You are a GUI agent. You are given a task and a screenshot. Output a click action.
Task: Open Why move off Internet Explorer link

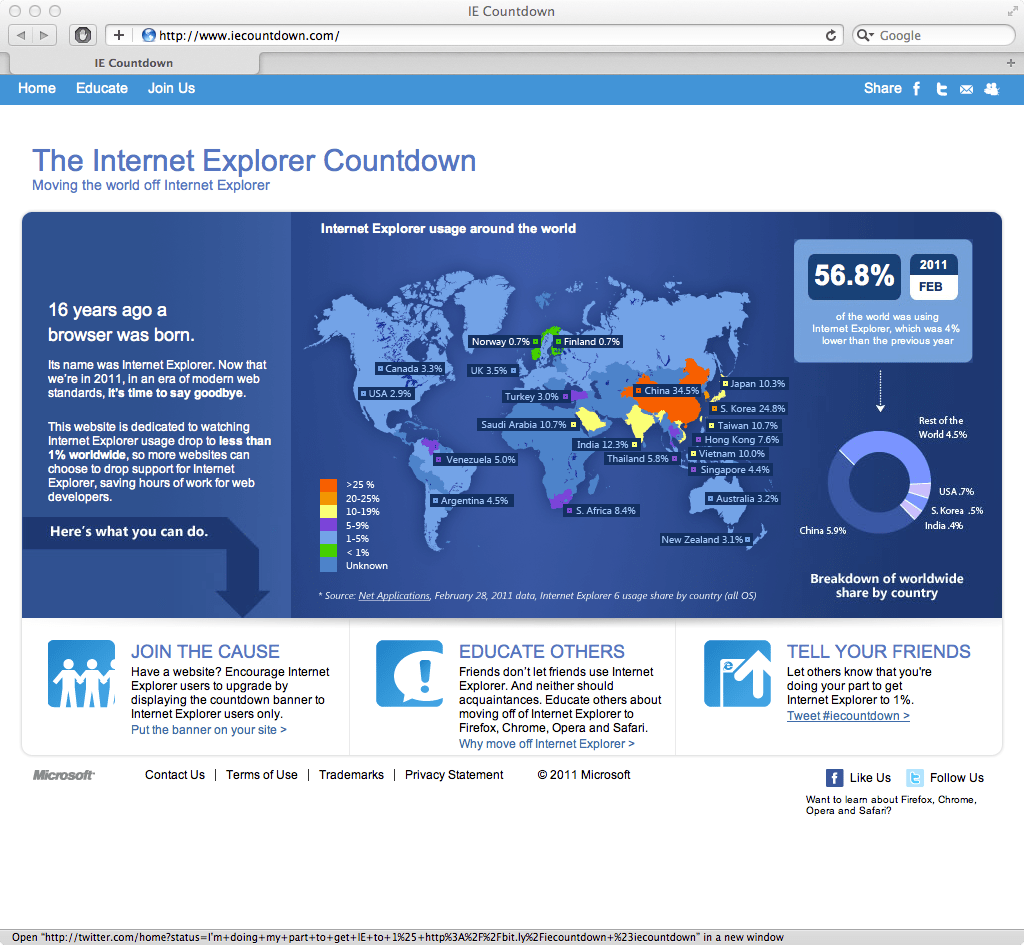(x=547, y=744)
